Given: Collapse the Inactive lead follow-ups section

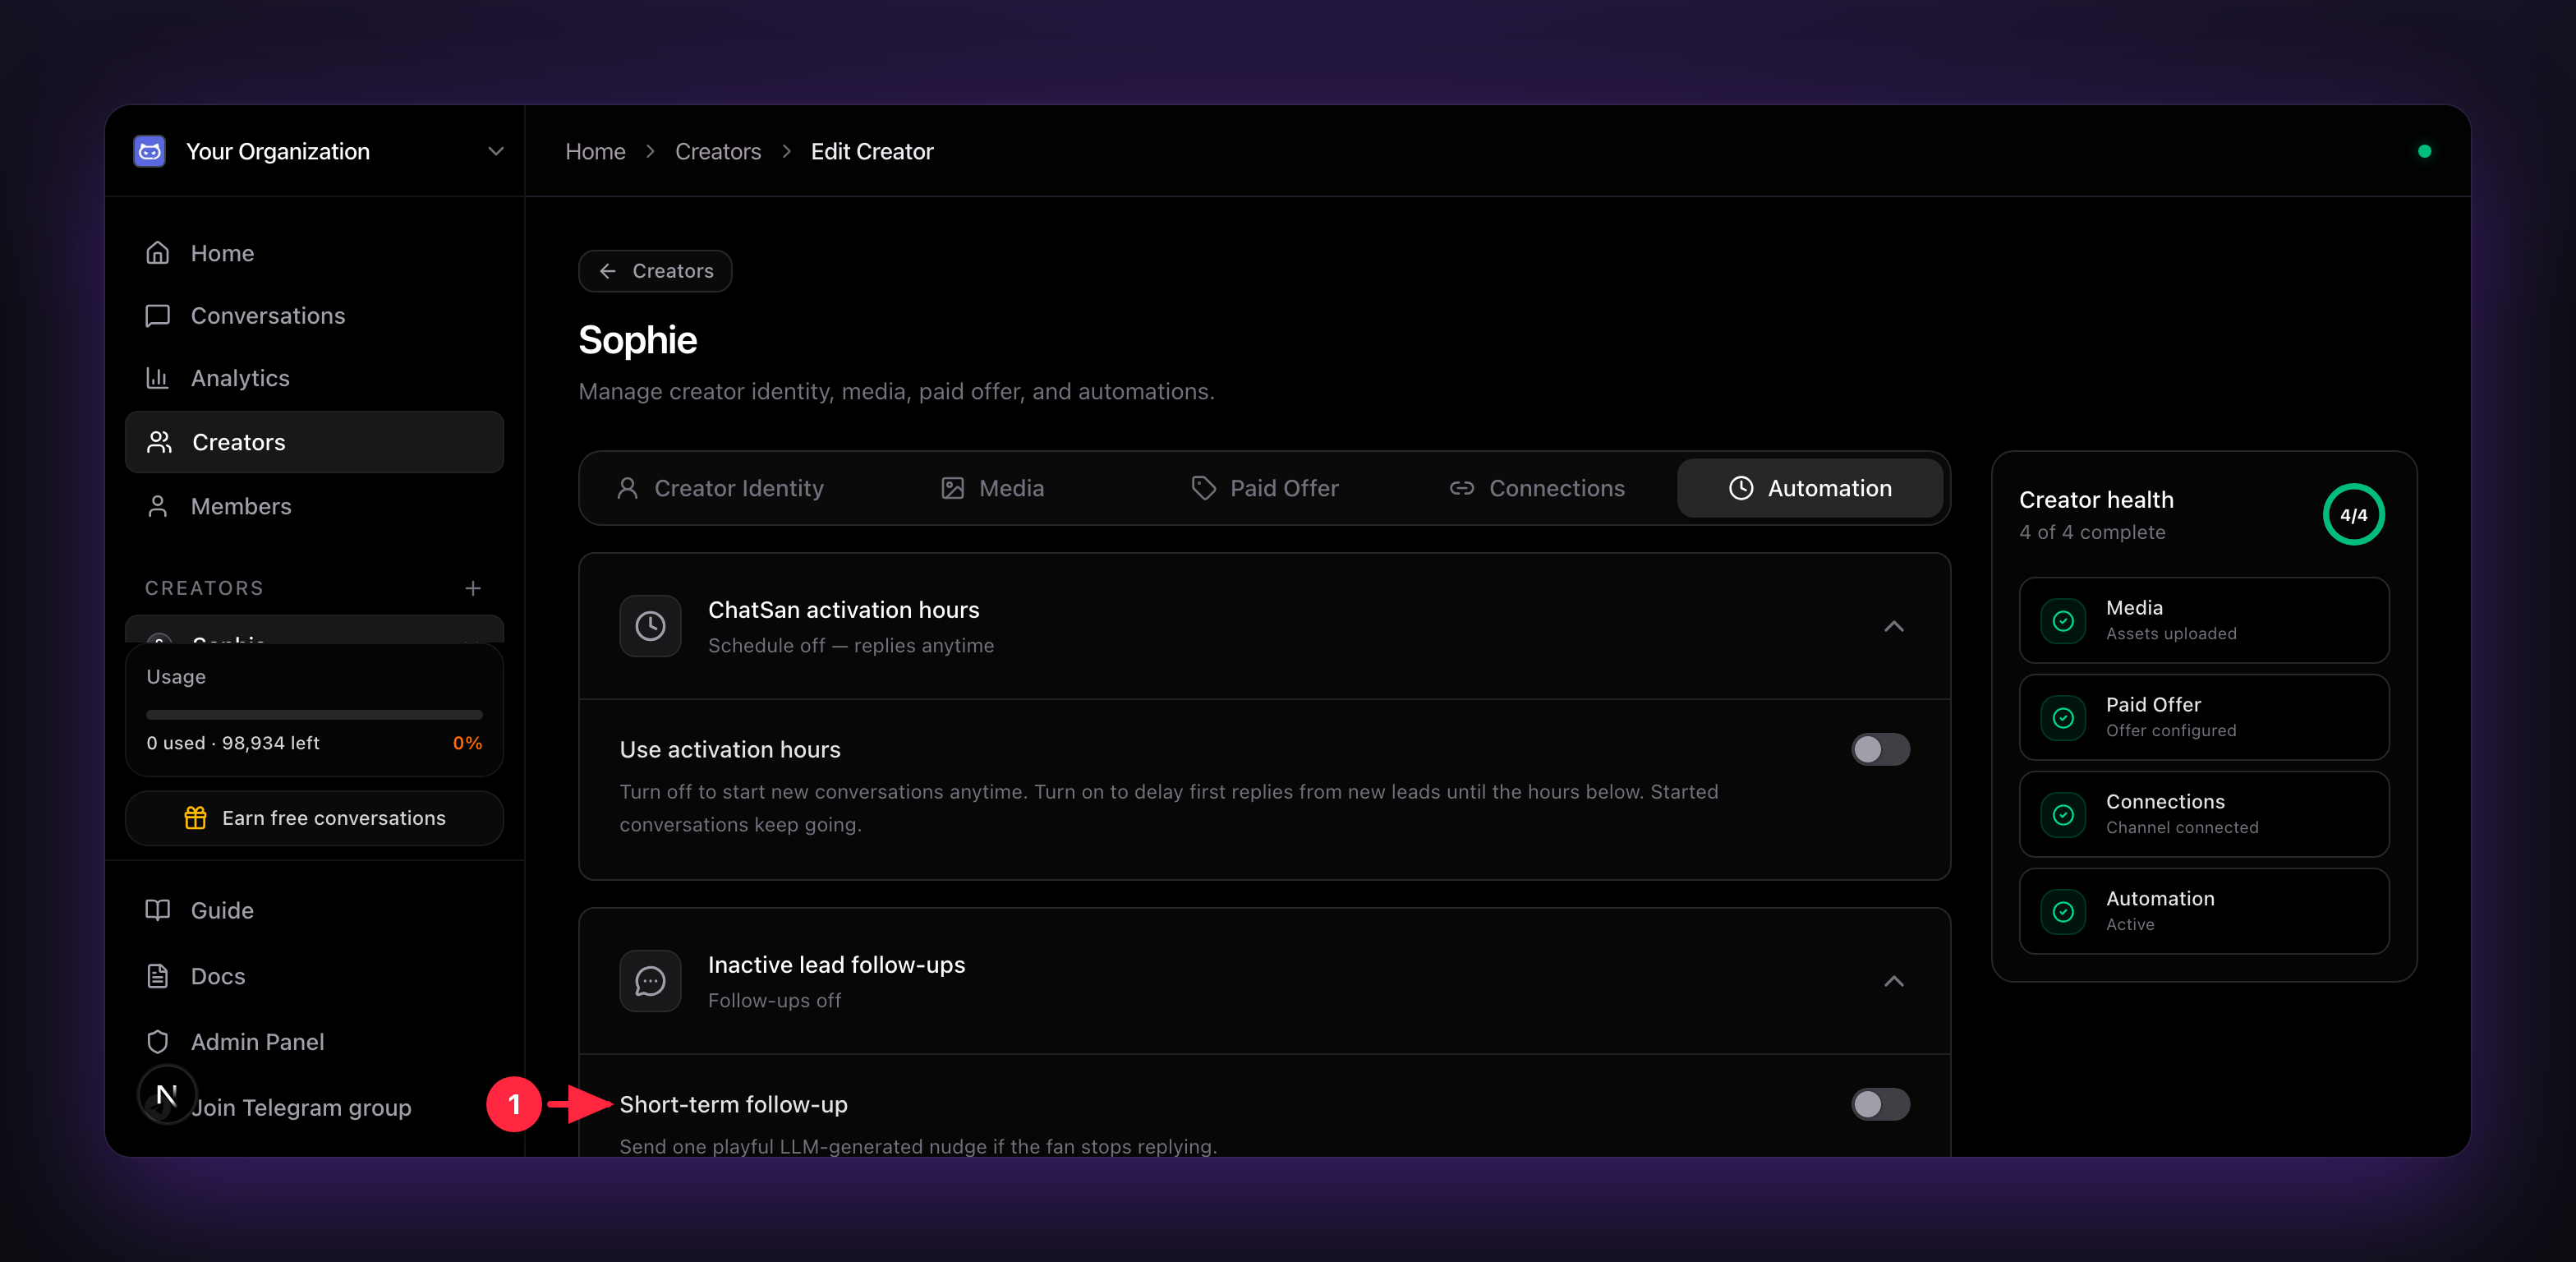Looking at the screenshot, I should (x=1894, y=981).
